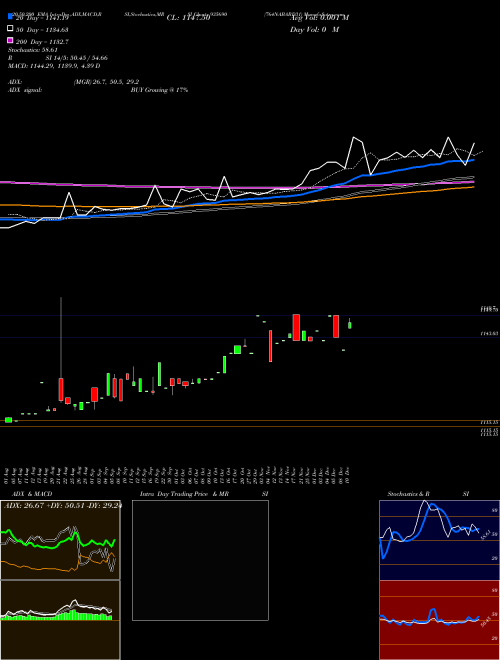This screenshot has width=500, height=660.
Task: Open the red RSI chart panel
Action: [x=439, y=620]
